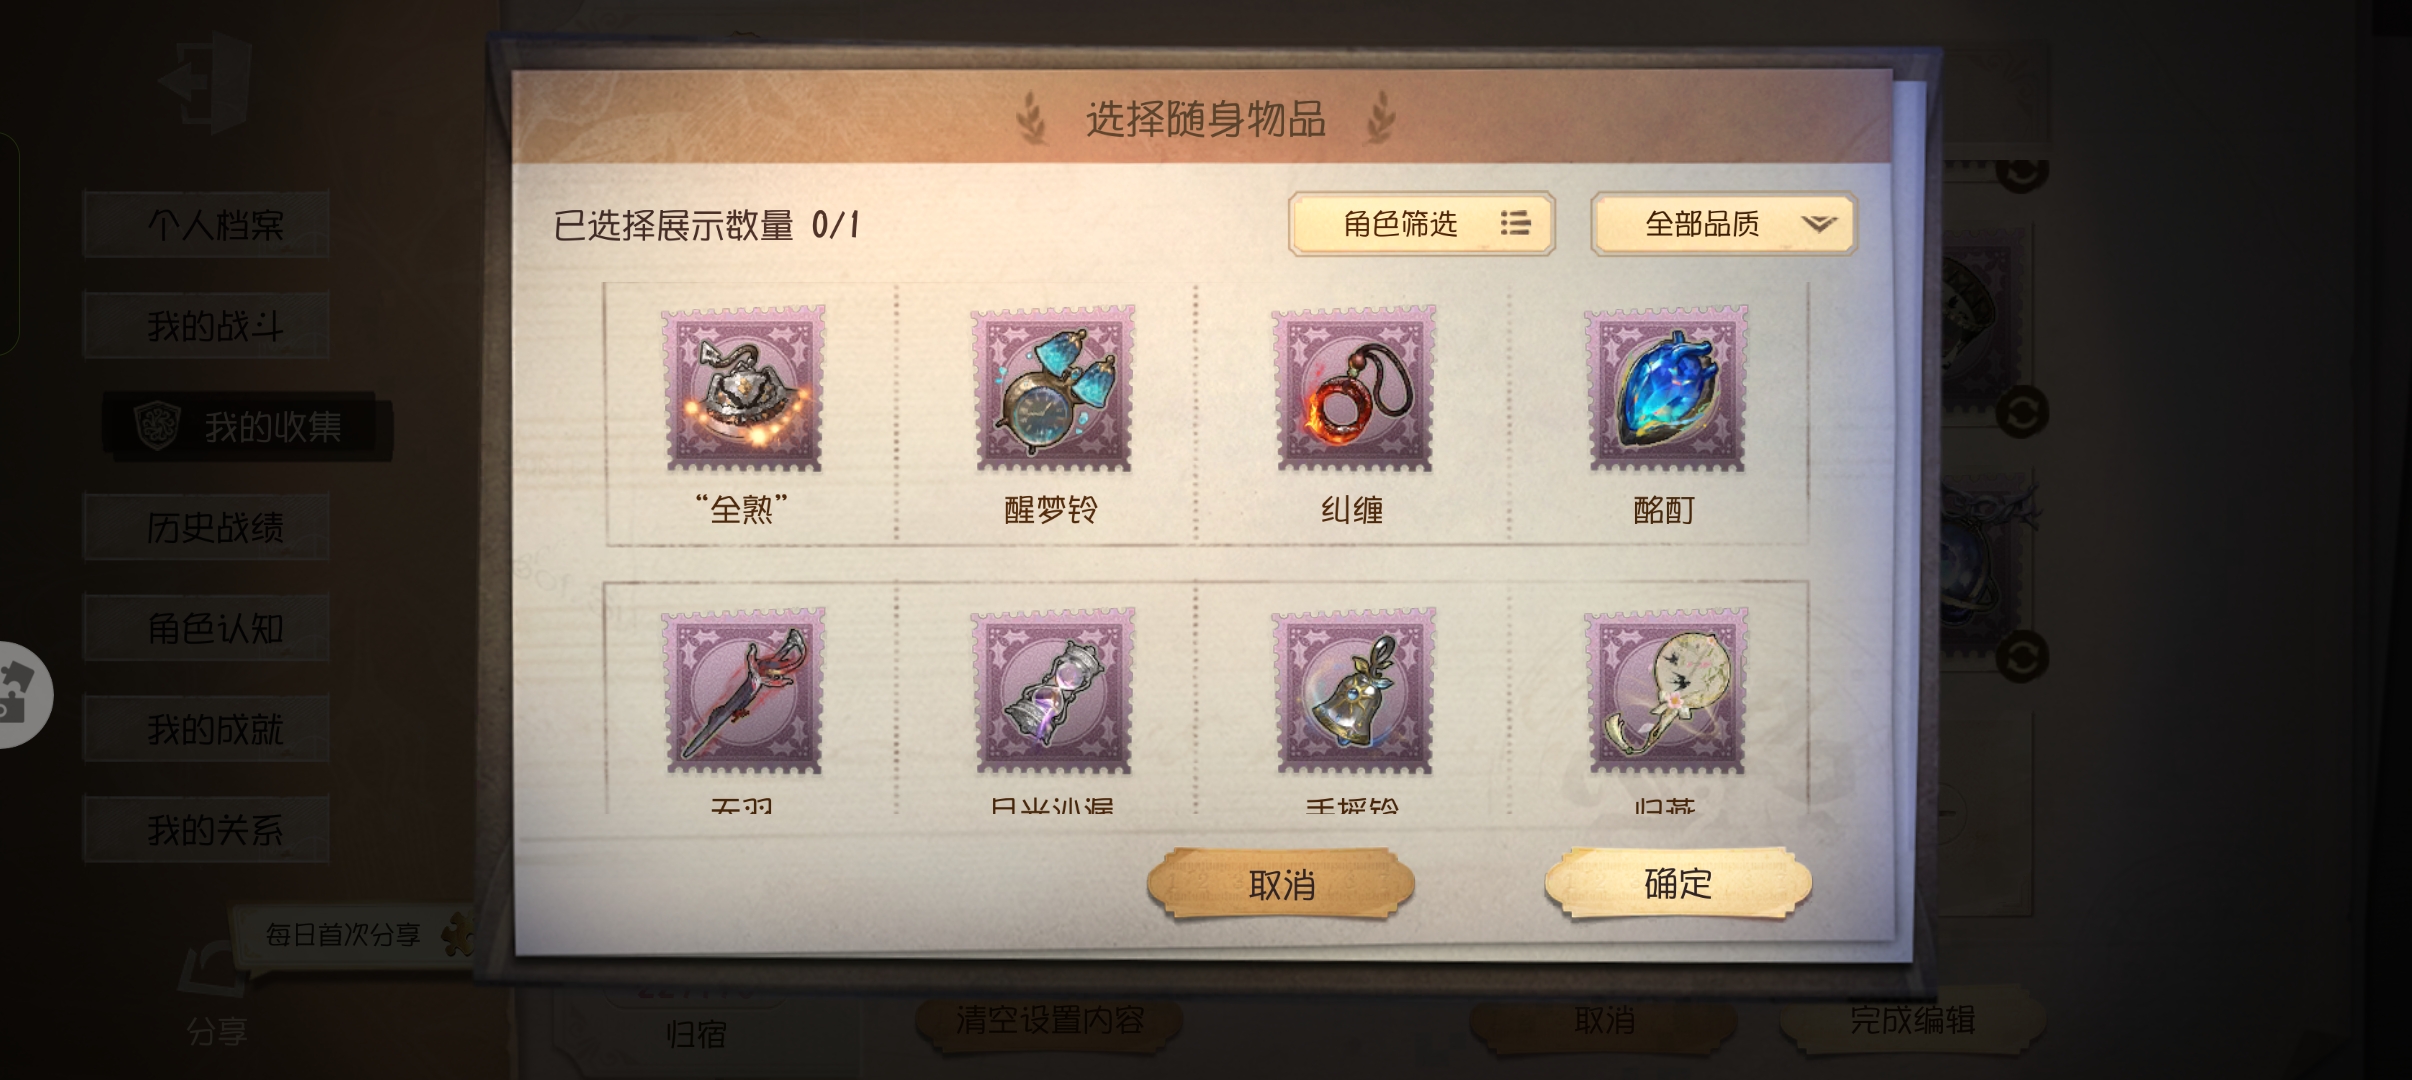Click the exit door icon top-left

click(206, 83)
